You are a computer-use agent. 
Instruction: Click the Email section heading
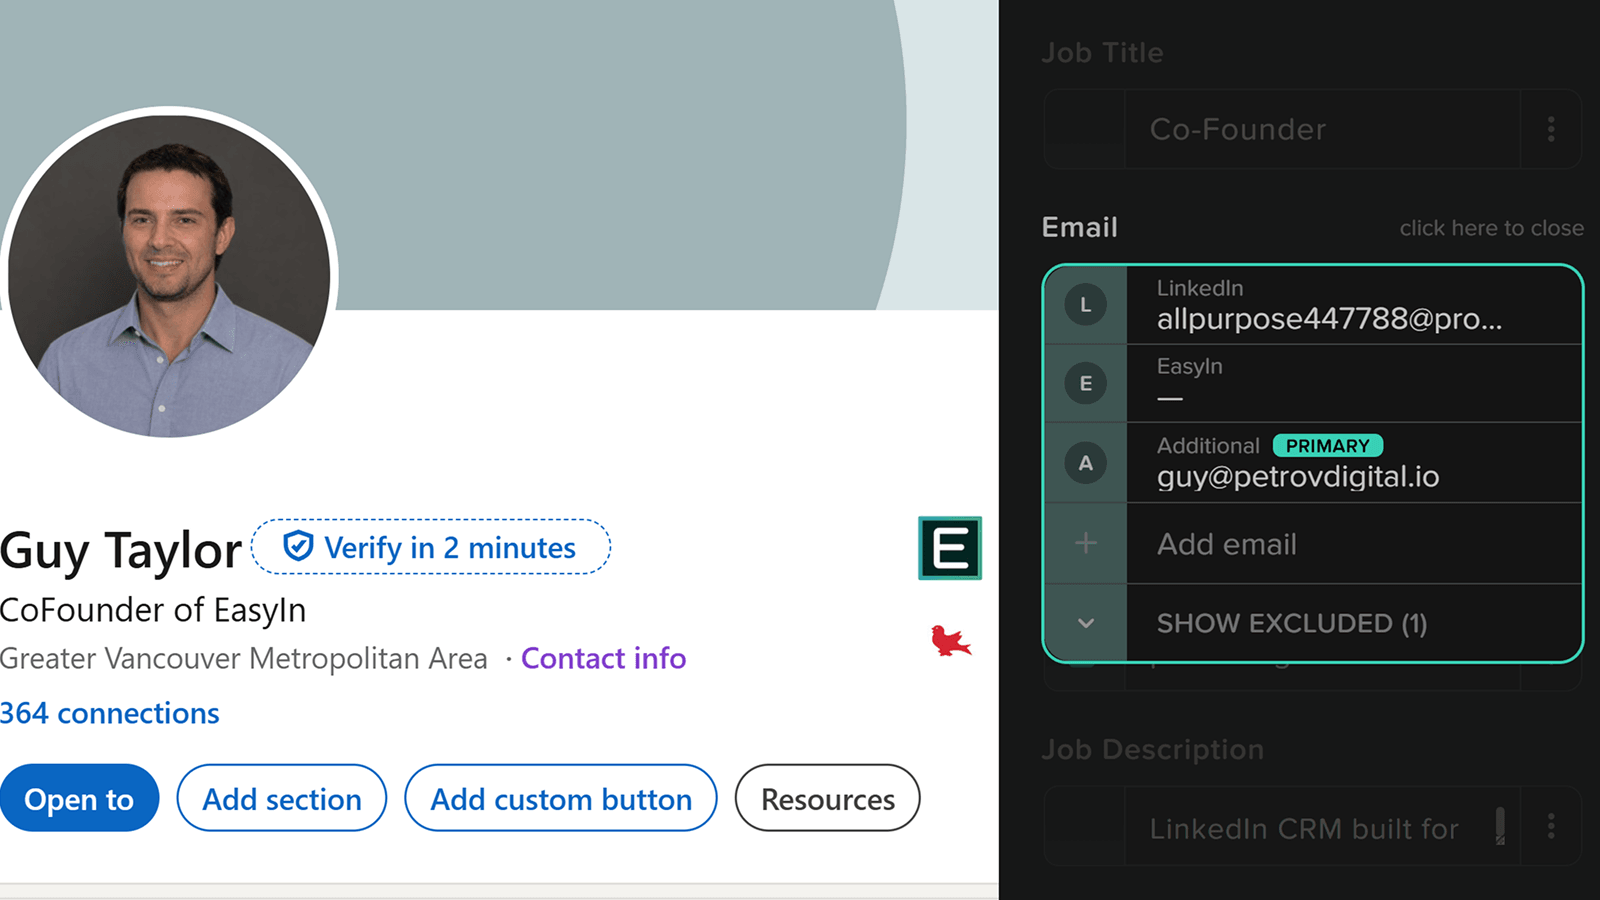pyautogui.click(x=1079, y=227)
